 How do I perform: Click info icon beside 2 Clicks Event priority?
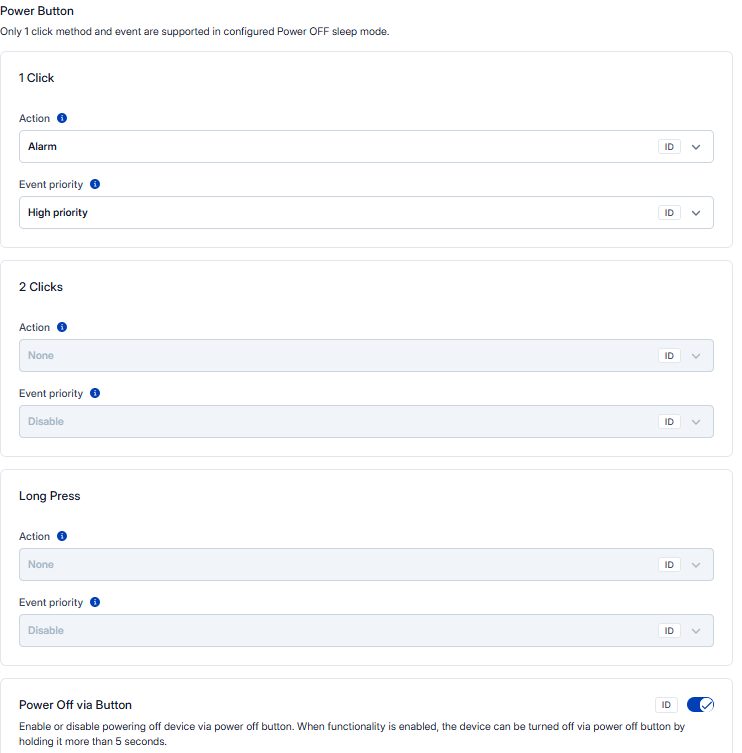95,393
